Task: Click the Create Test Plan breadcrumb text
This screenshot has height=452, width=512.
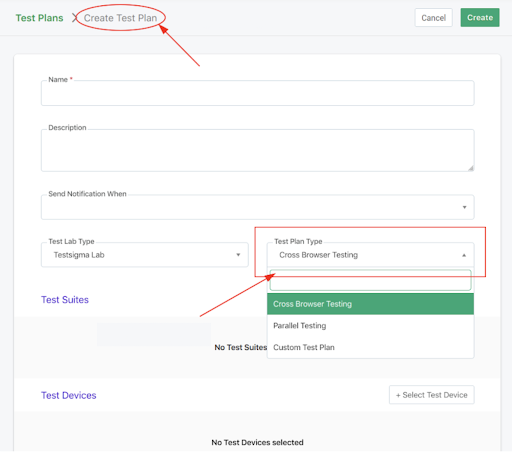Action: point(120,18)
